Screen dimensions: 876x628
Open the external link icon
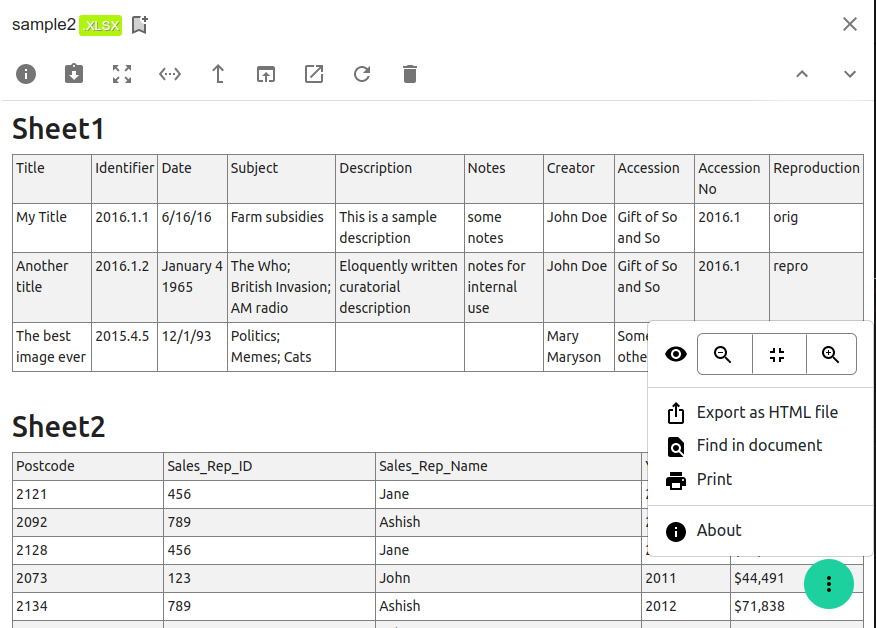point(314,74)
